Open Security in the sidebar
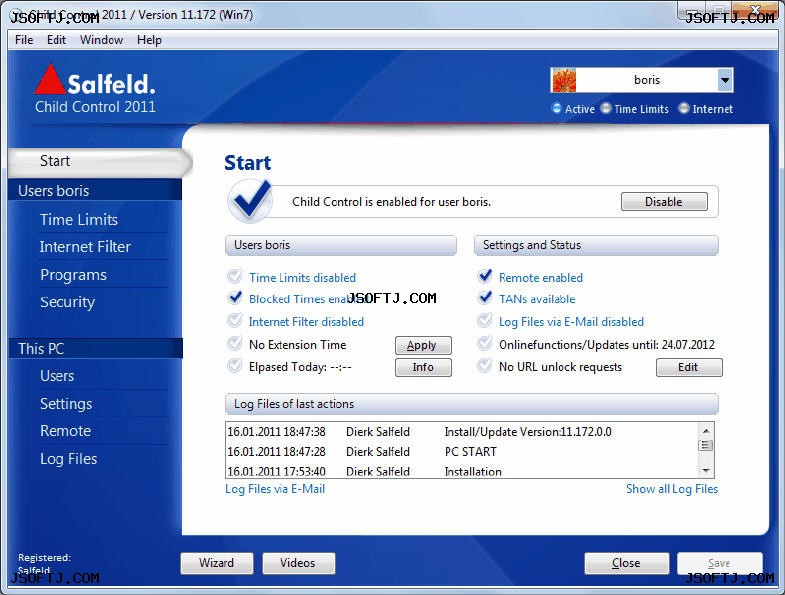Viewport: 785px width, 595px height. pyautogui.click(x=67, y=302)
